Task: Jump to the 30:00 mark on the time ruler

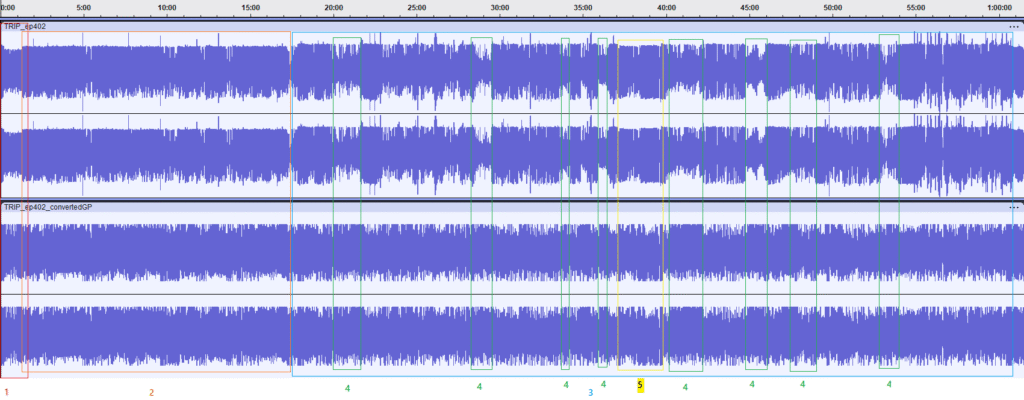Action: 500,8
